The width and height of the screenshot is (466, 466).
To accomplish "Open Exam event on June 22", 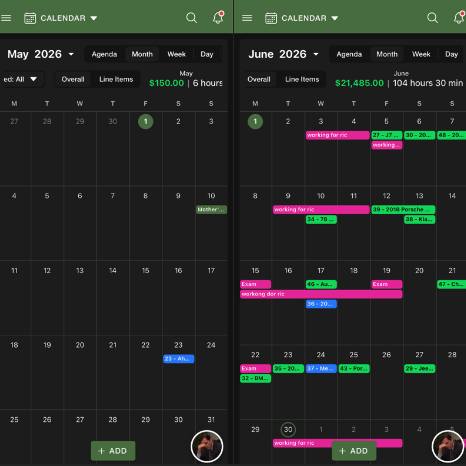I will click(x=255, y=368).
